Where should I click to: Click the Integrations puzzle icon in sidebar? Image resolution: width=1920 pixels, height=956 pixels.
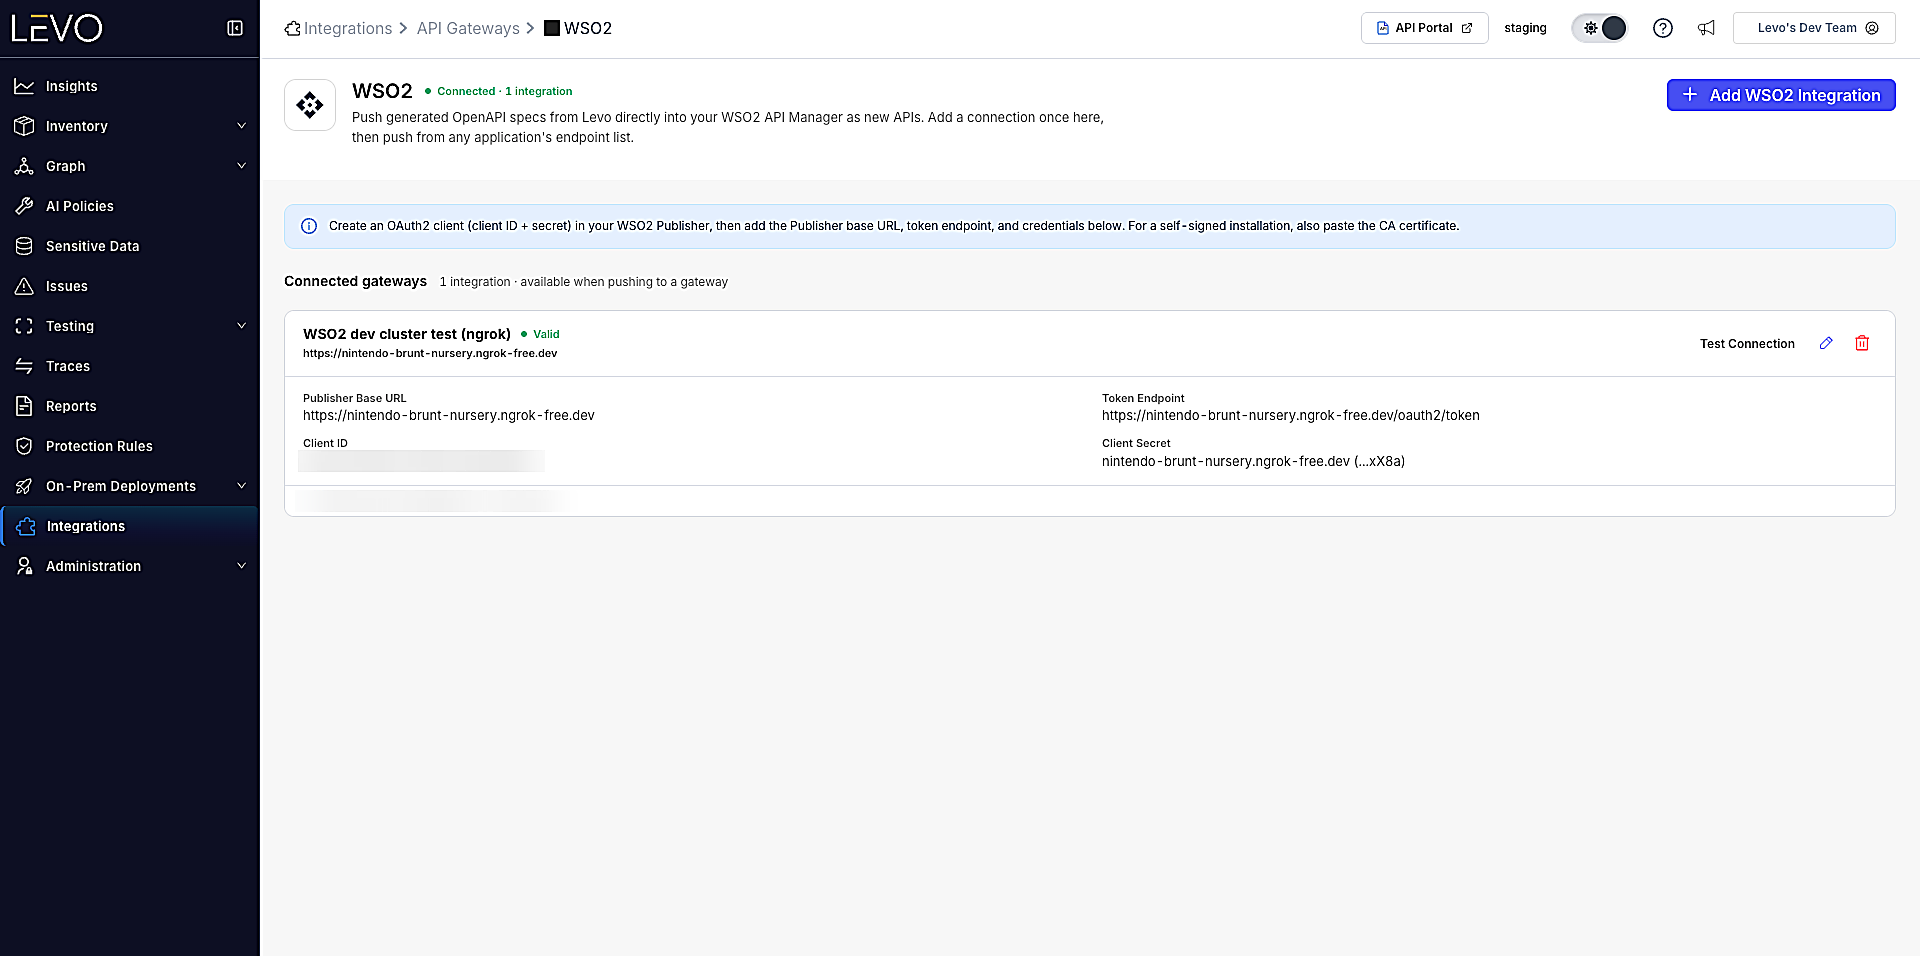click(x=26, y=526)
